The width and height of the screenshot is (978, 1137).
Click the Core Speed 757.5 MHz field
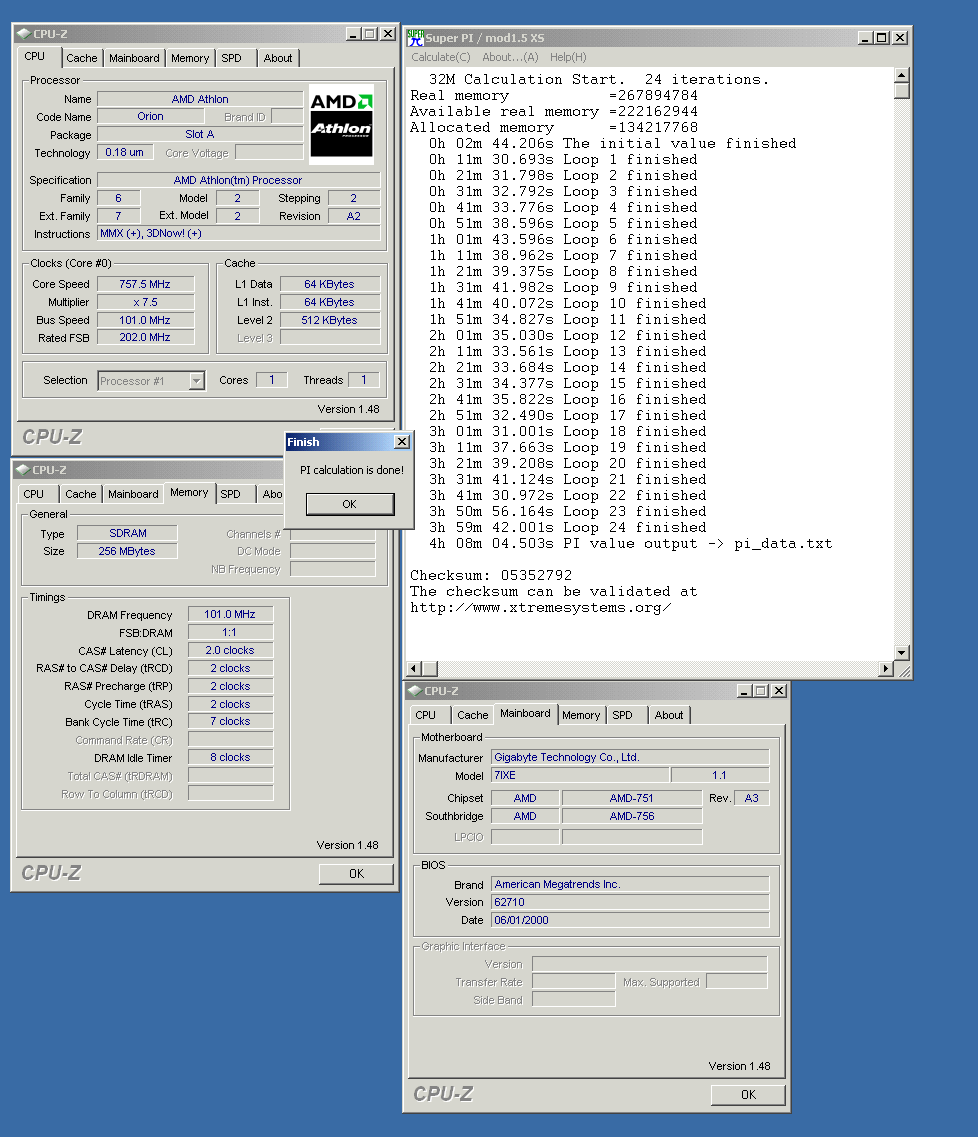click(145, 284)
